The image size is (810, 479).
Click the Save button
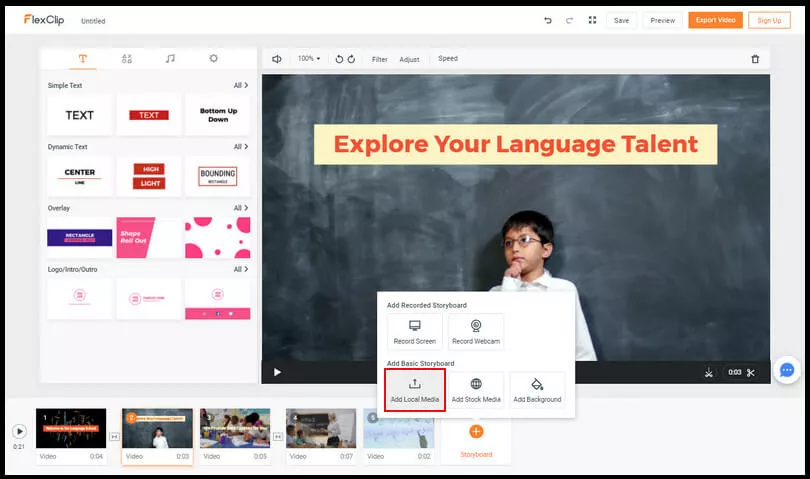(x=621, y=20)
